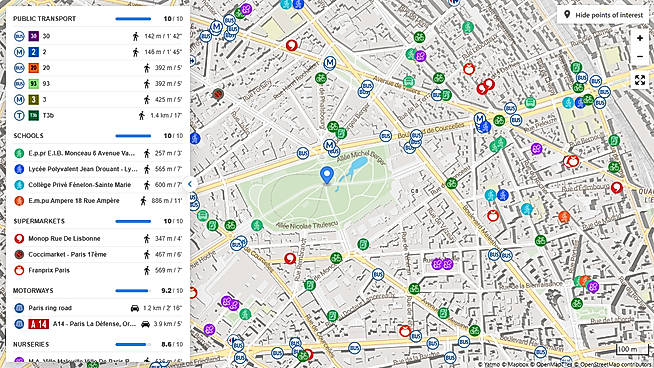
Task: Click the 'A14 - Paris La Défense' entry text
Action: coord(94,324)
